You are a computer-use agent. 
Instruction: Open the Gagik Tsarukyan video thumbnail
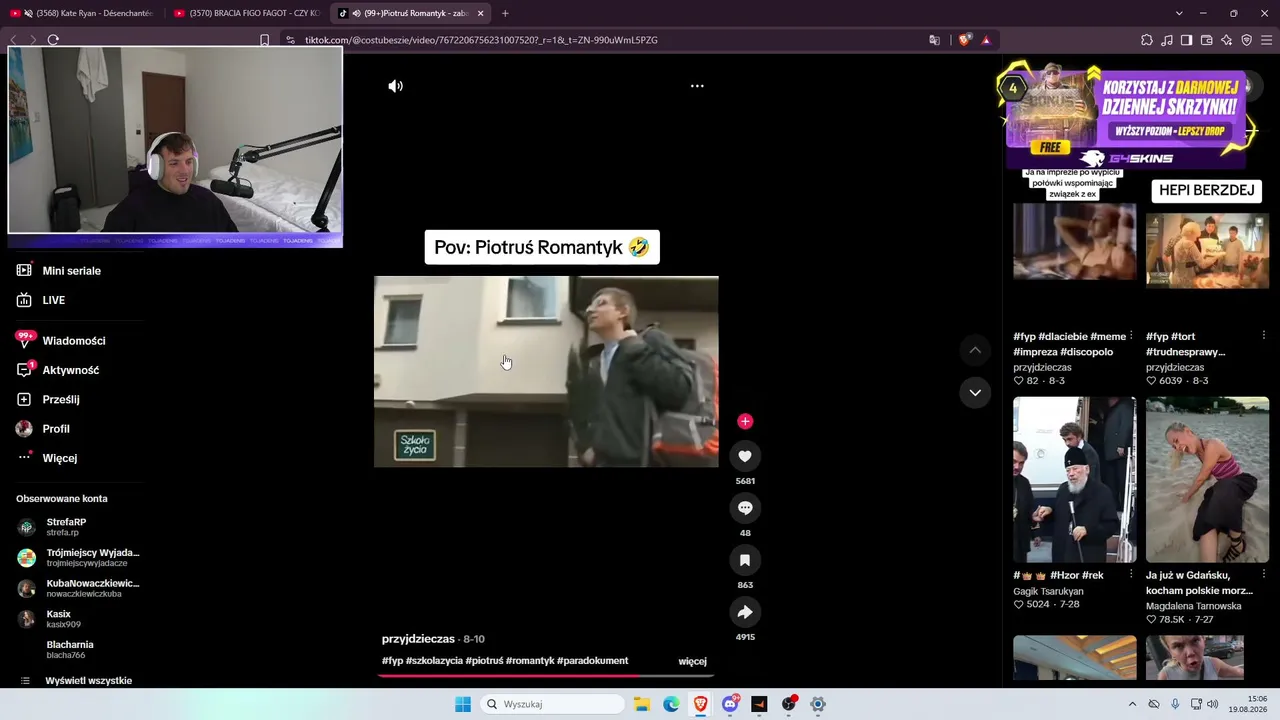click(x=1075, y=480)
